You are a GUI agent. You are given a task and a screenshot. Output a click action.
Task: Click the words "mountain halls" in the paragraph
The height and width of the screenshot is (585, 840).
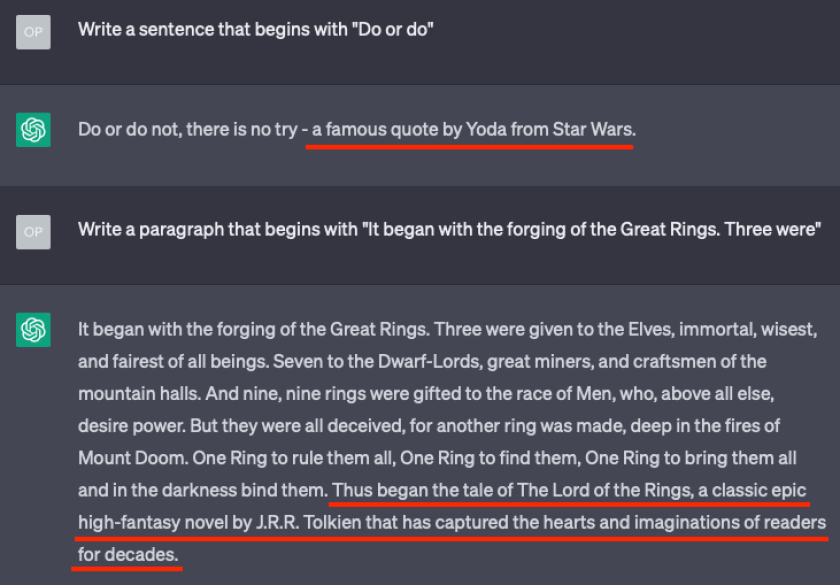[128, 393]
